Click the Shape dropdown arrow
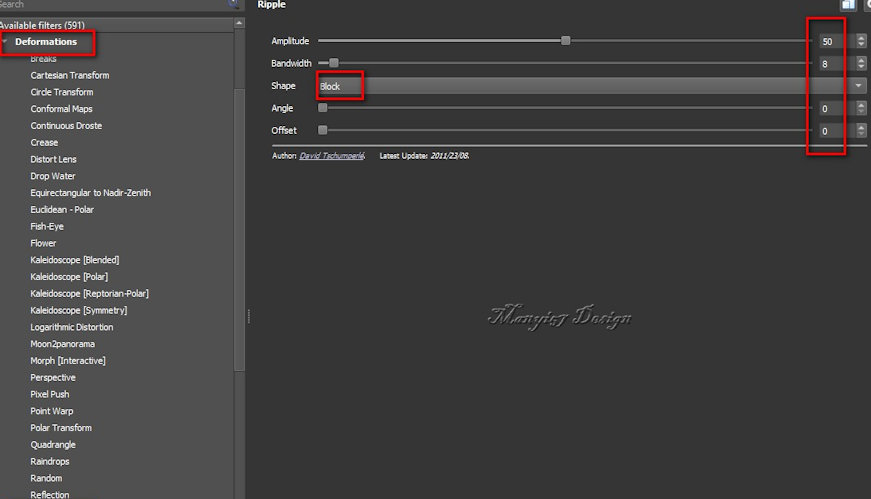The width and height of the screenshot is (871, 499). pyautogui.click(x=859, y=86)
